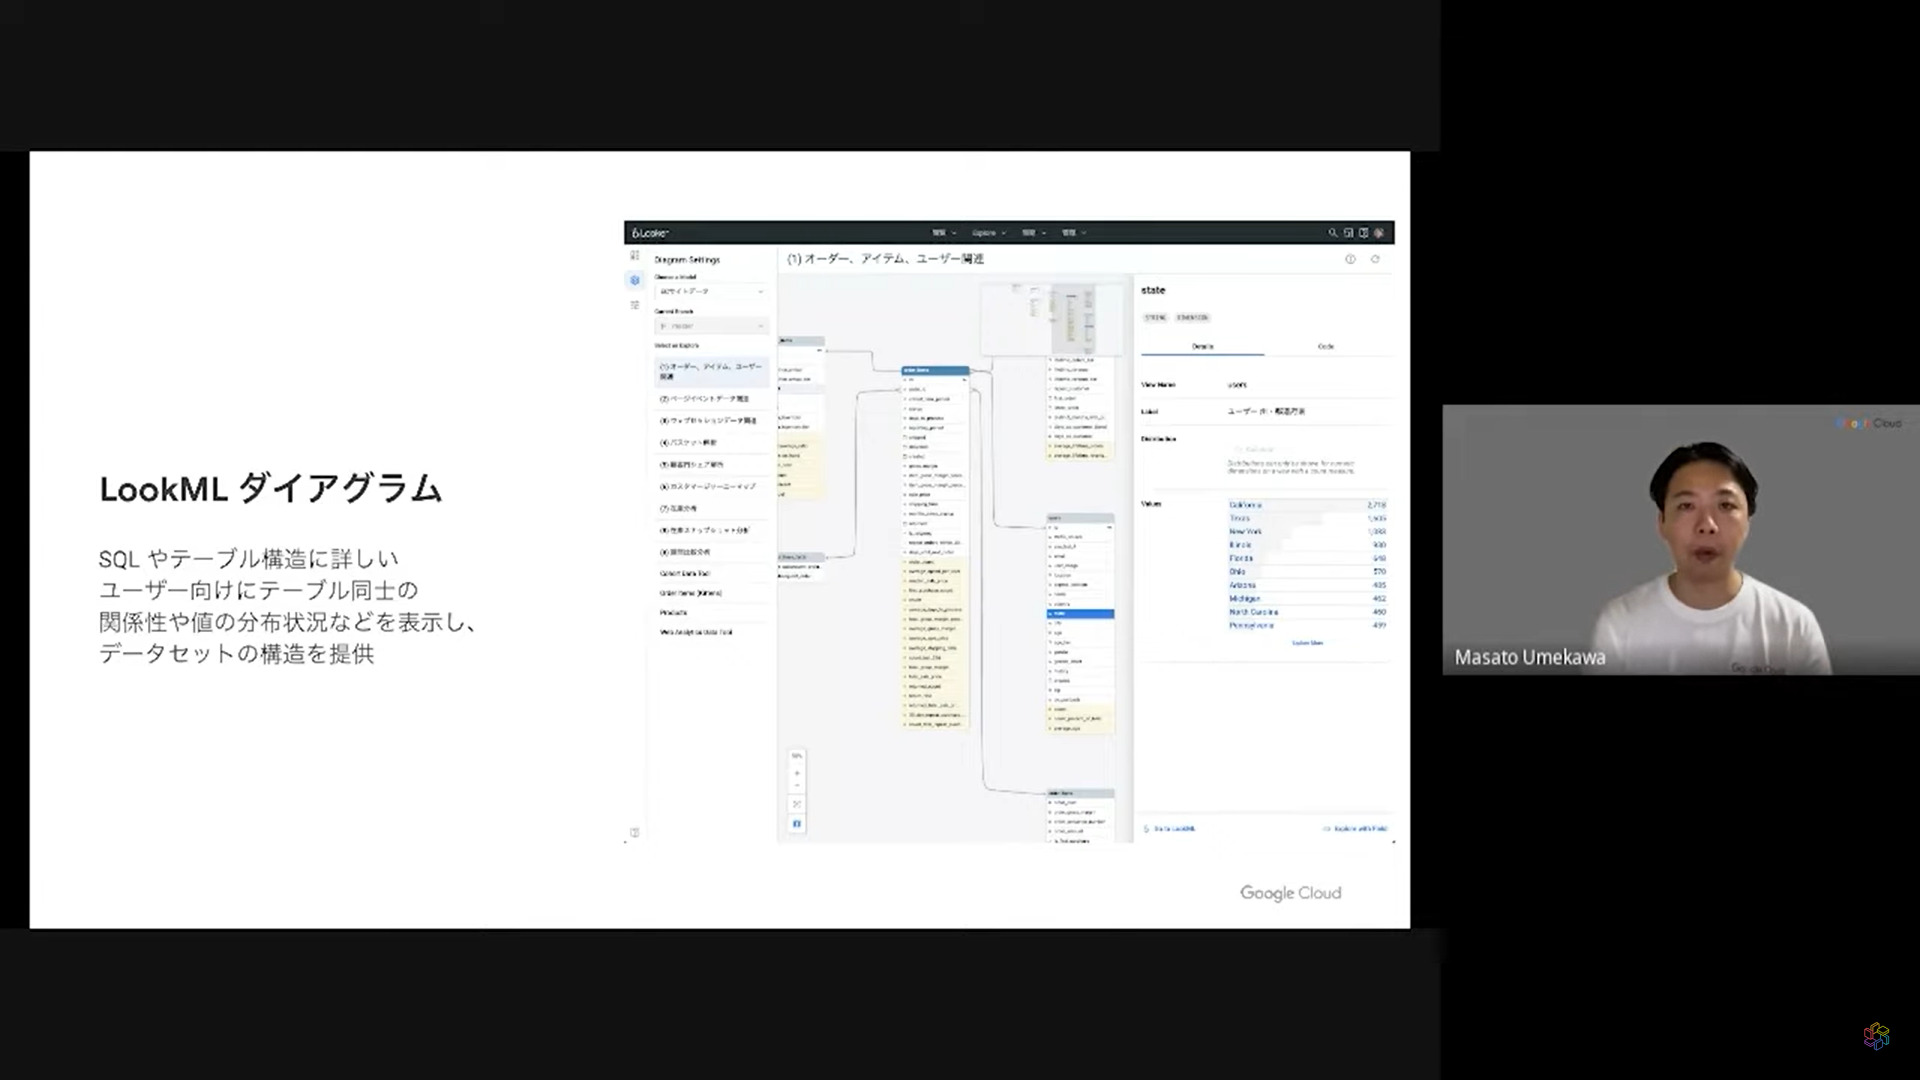Open the global search in the Looker top bar
This screenshot has height=1080, width=1920.
point(1332,232)
